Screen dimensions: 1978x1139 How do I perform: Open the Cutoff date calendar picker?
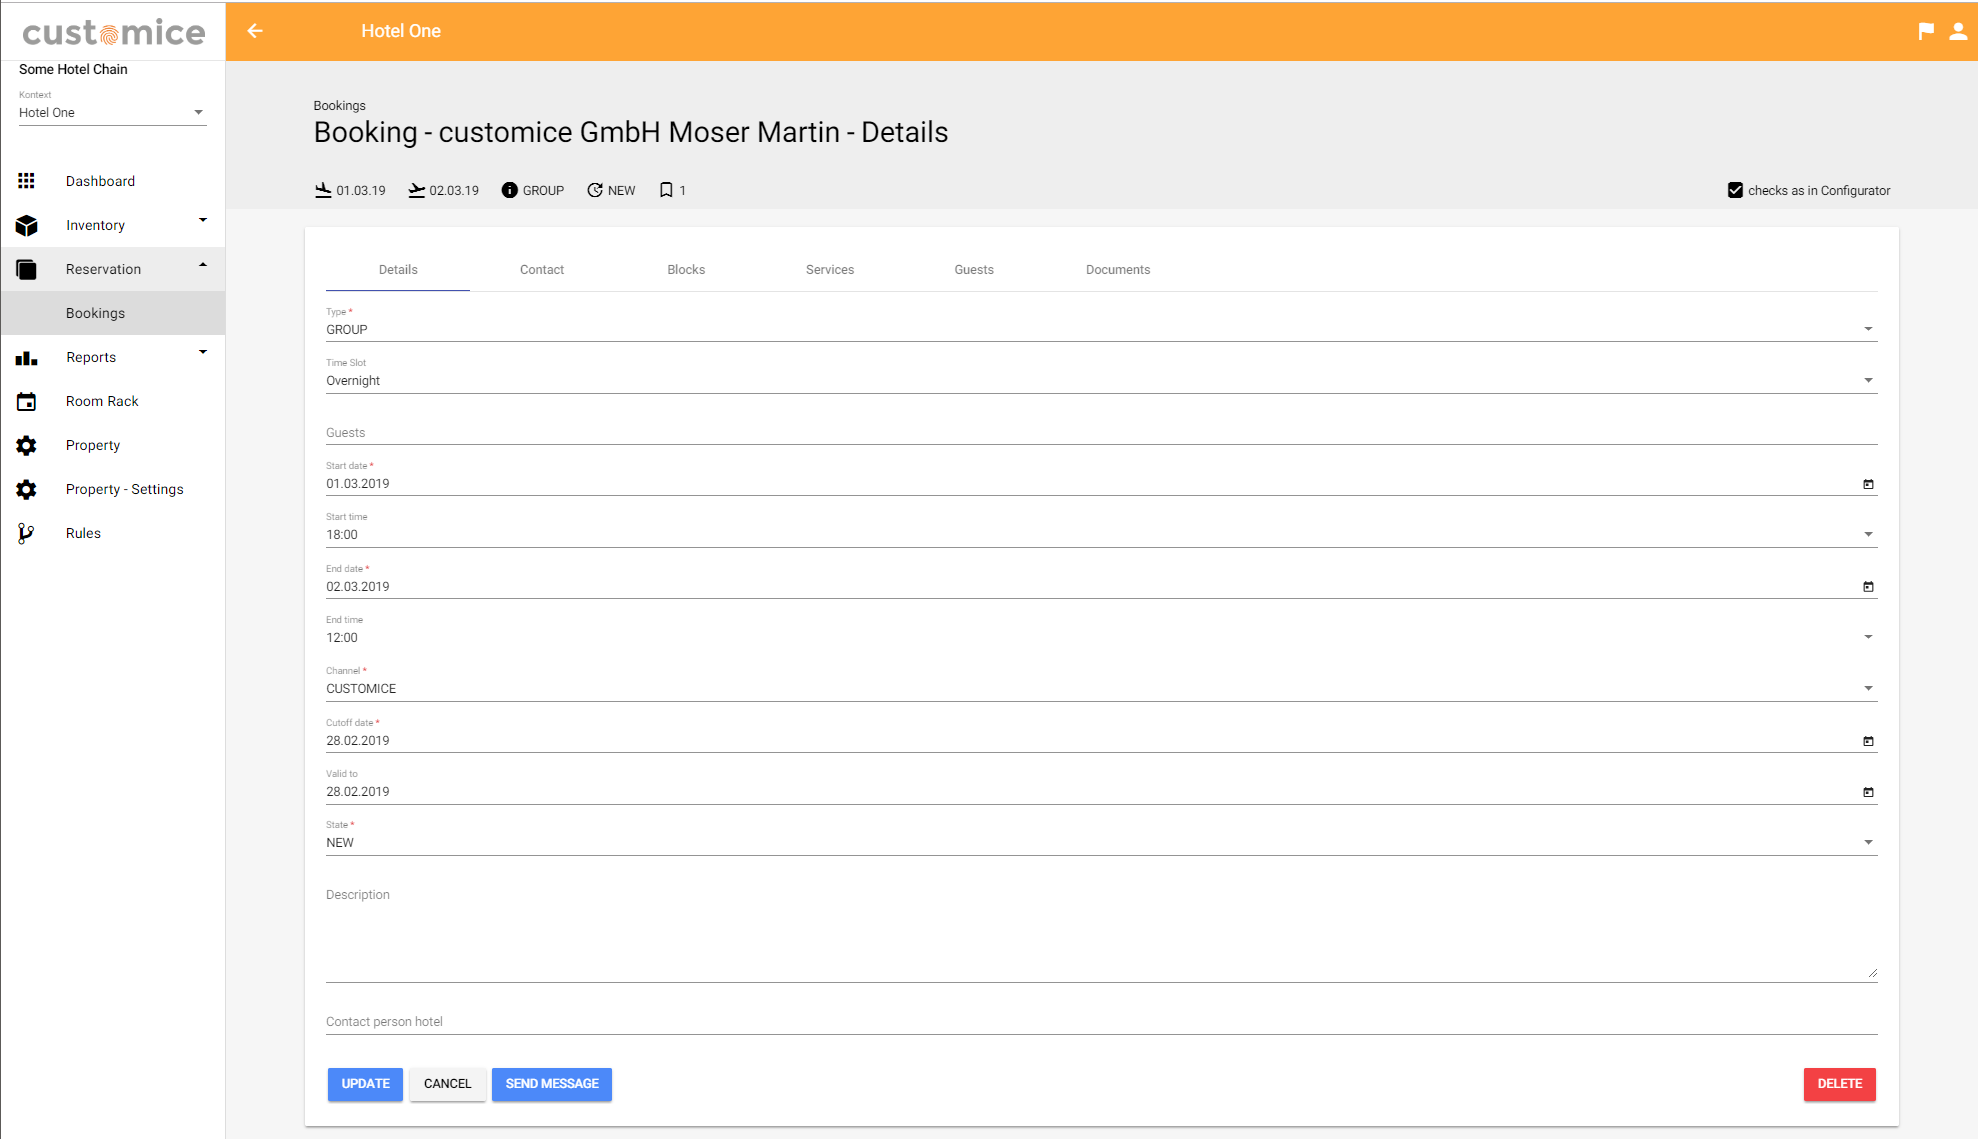pyautogui.click(x=1868, y=741)
